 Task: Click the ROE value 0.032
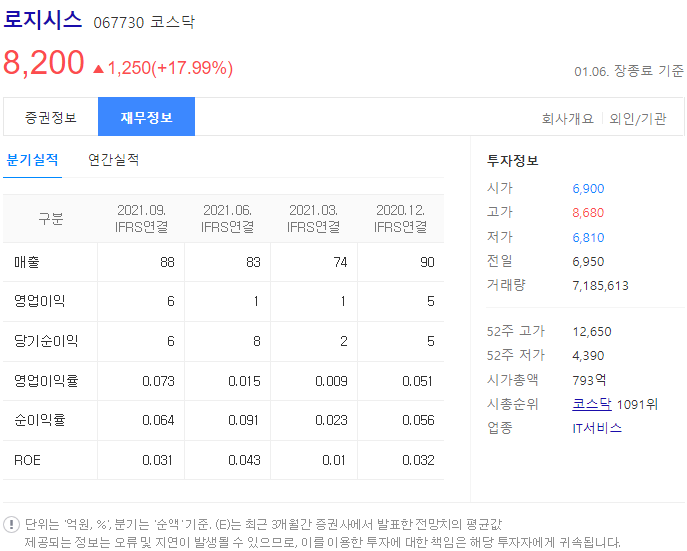(x=418, y=460)
